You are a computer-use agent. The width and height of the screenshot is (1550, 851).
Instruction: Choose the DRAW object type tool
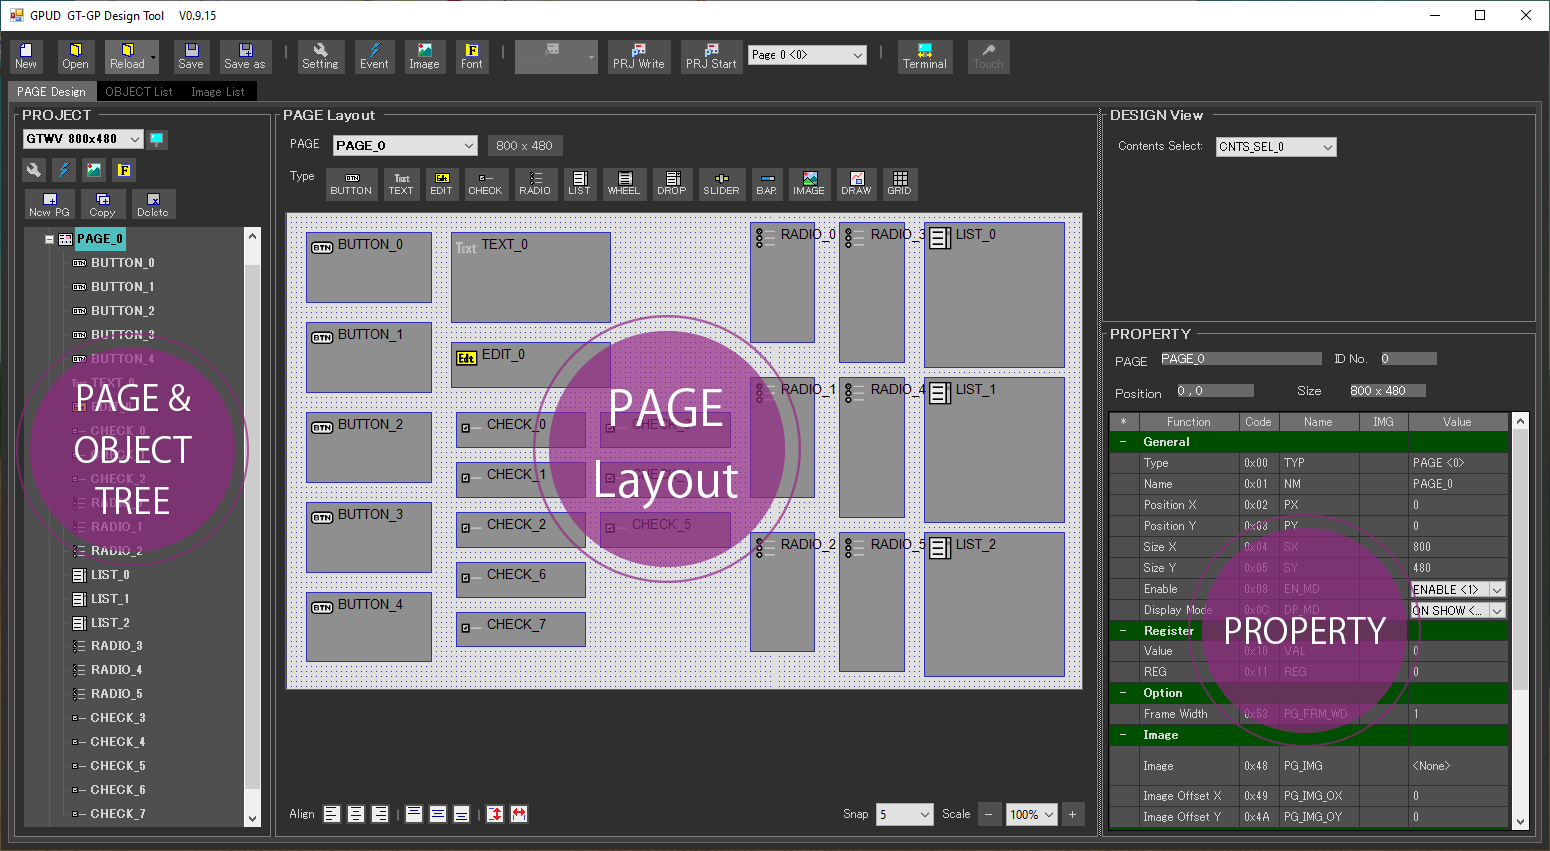[x=856, y=184]
